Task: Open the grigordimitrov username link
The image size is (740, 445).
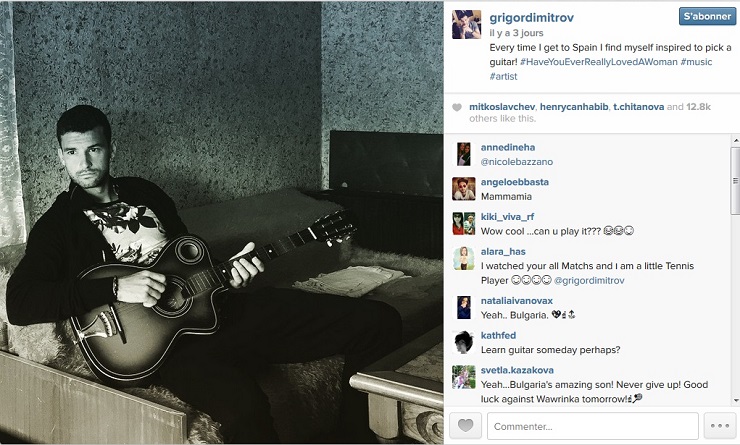Action: click(531, 18)
